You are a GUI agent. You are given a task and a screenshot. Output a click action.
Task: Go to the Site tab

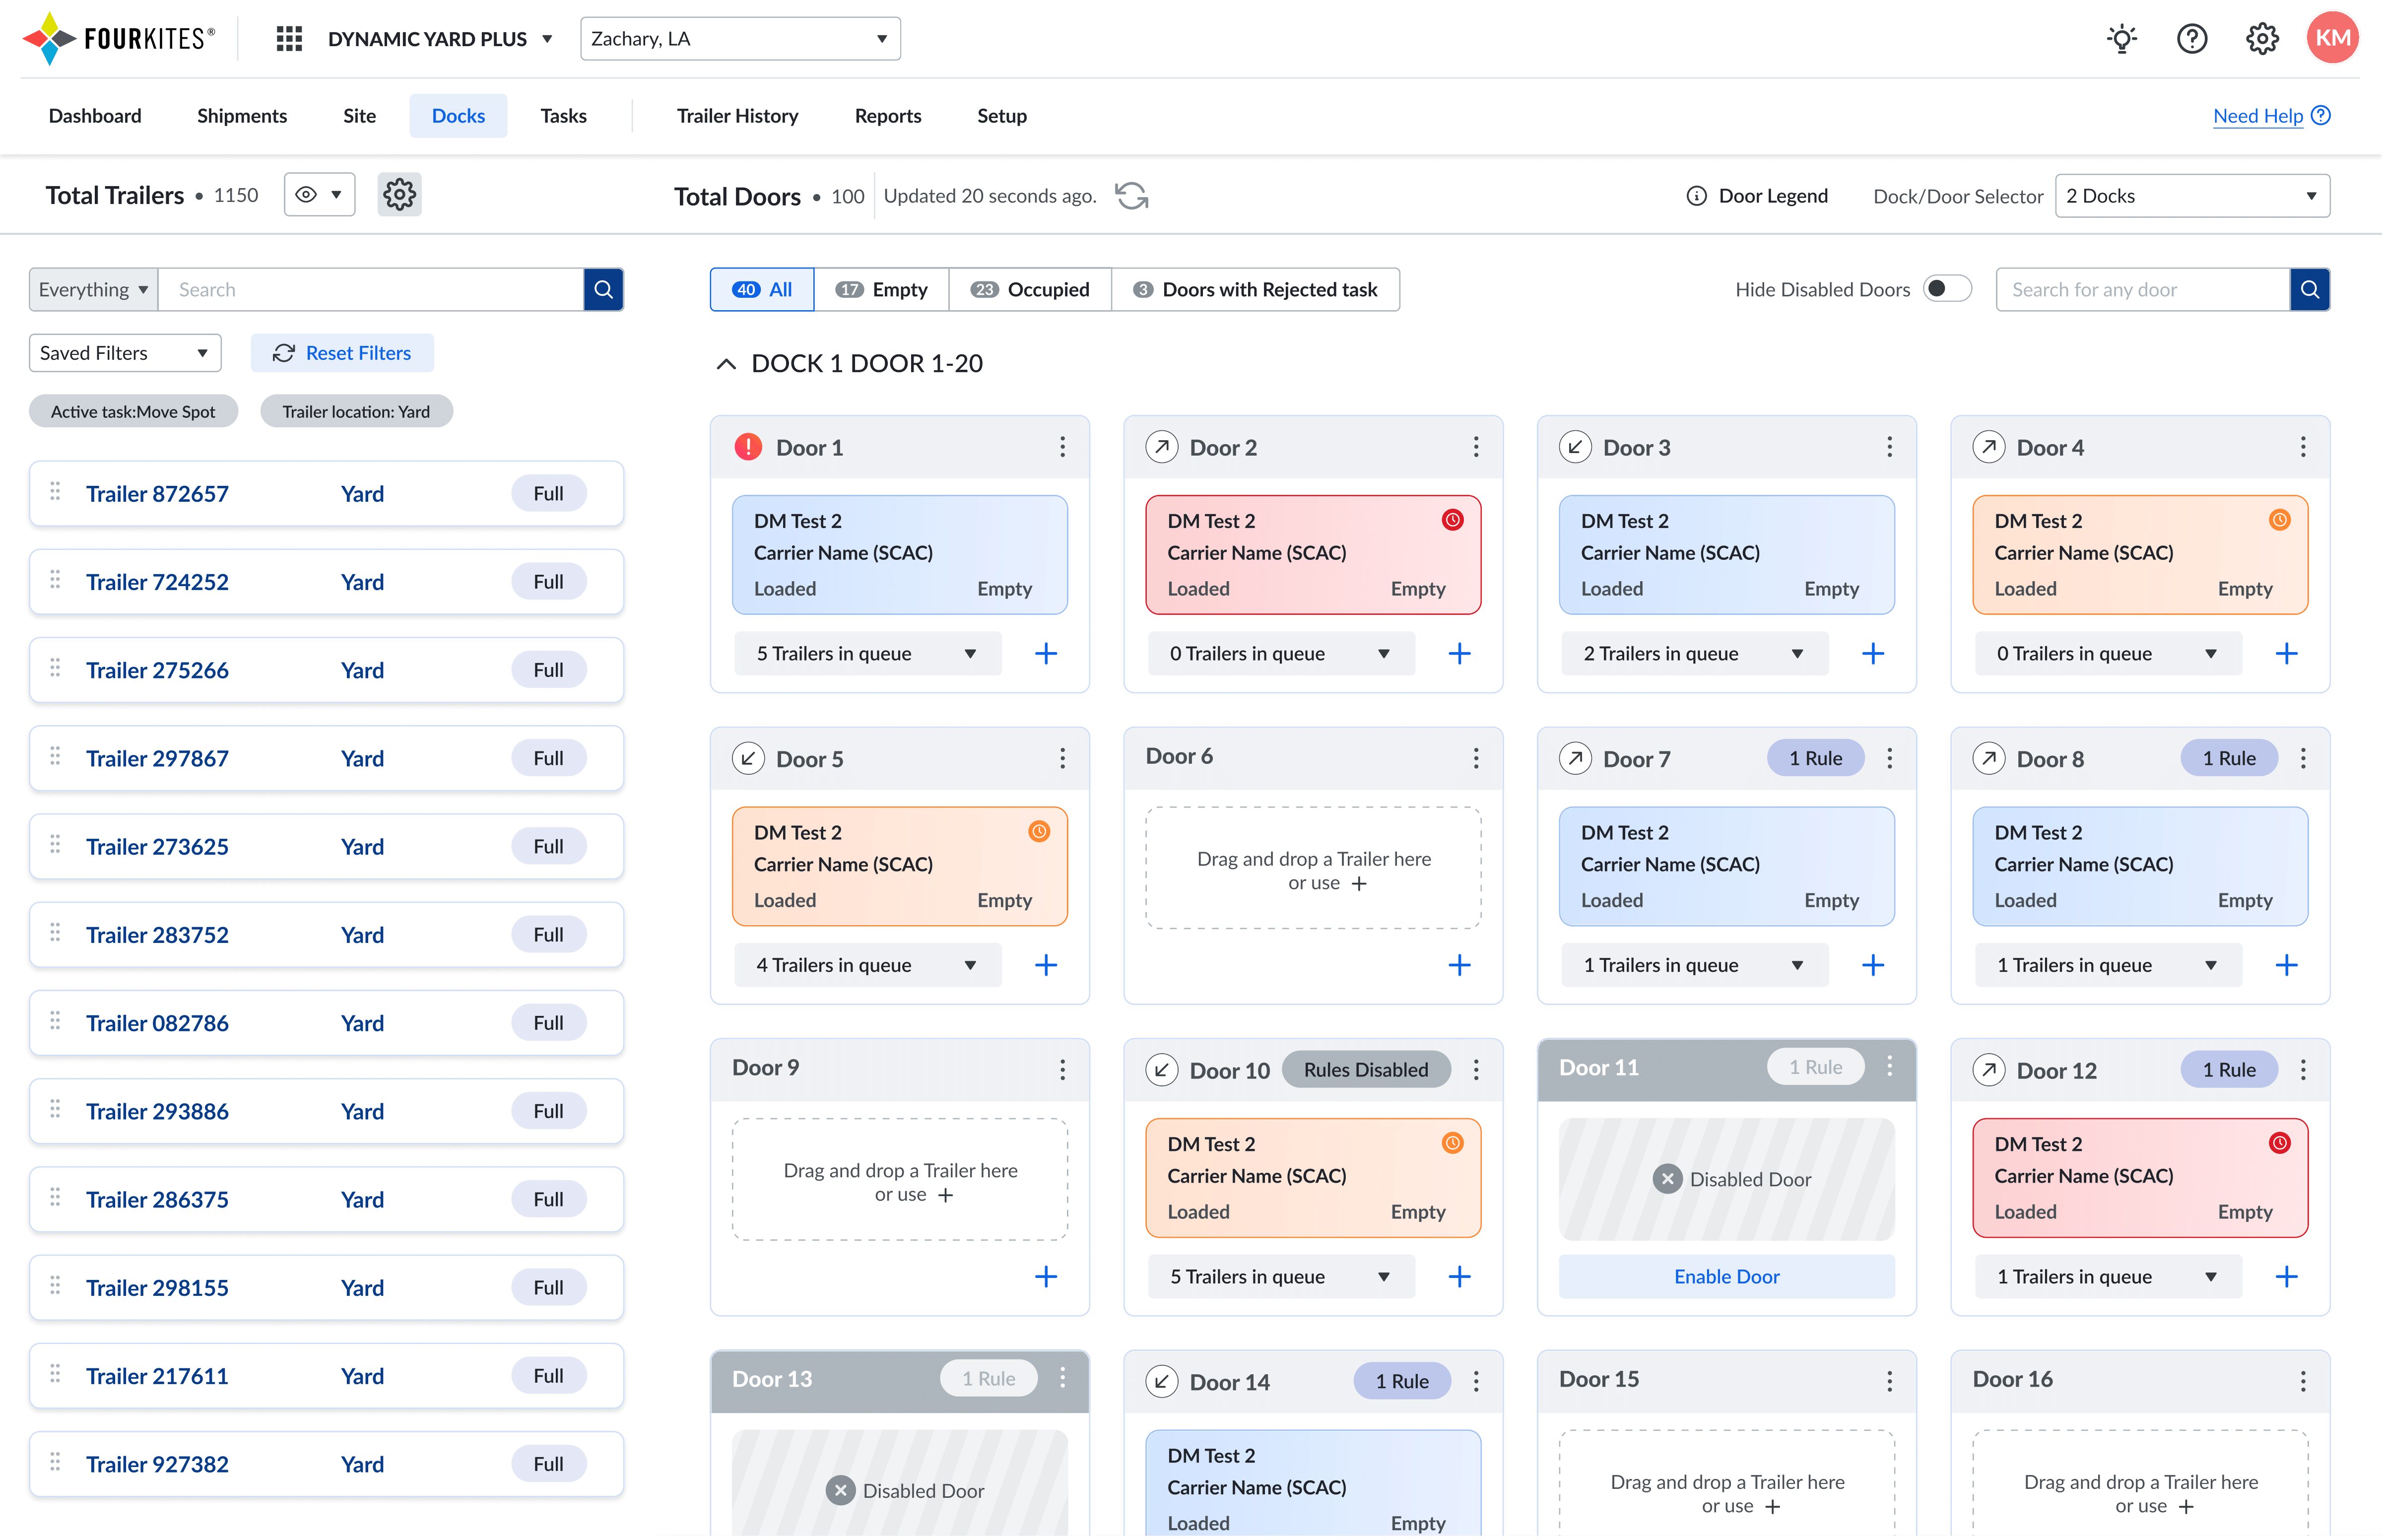pyautogui.click(x=359, y=116)
